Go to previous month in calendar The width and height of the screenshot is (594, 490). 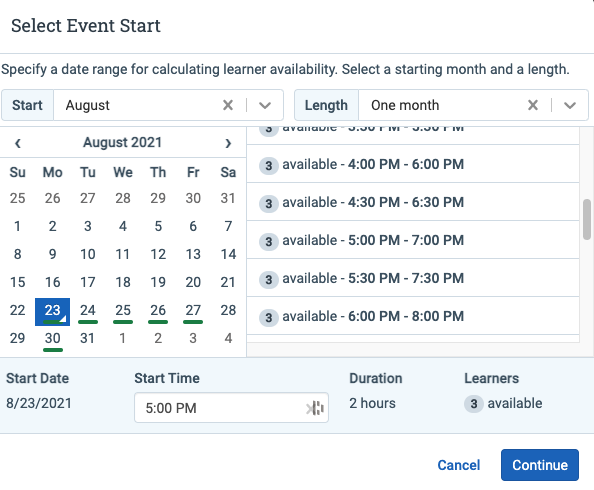pyautogui.click(x=17, y=143)
